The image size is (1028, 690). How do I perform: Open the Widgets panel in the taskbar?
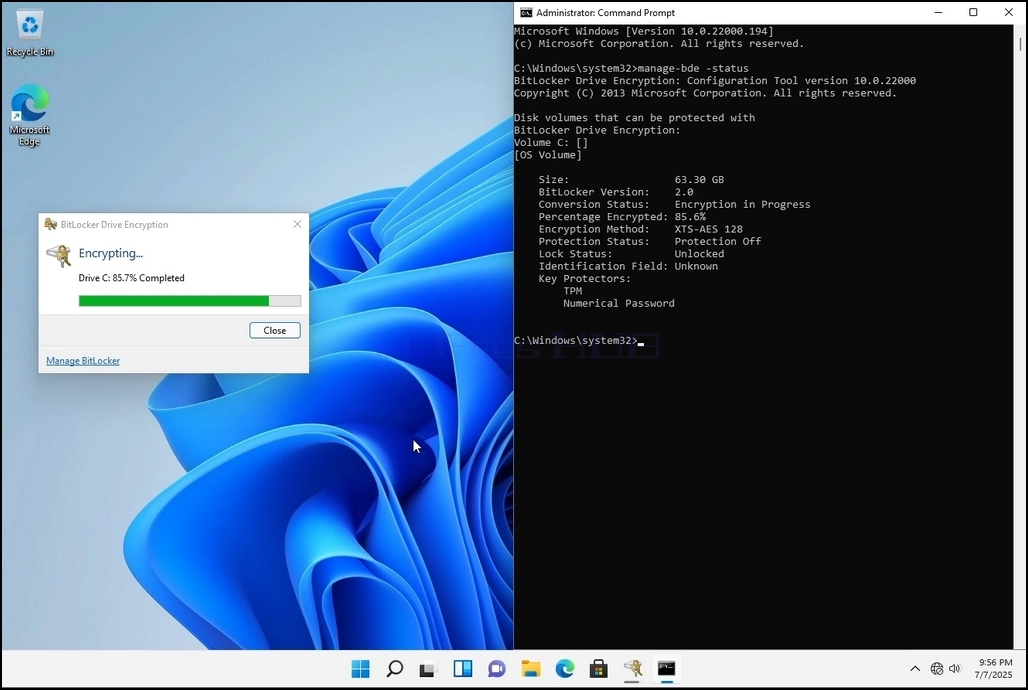(463, 668)
